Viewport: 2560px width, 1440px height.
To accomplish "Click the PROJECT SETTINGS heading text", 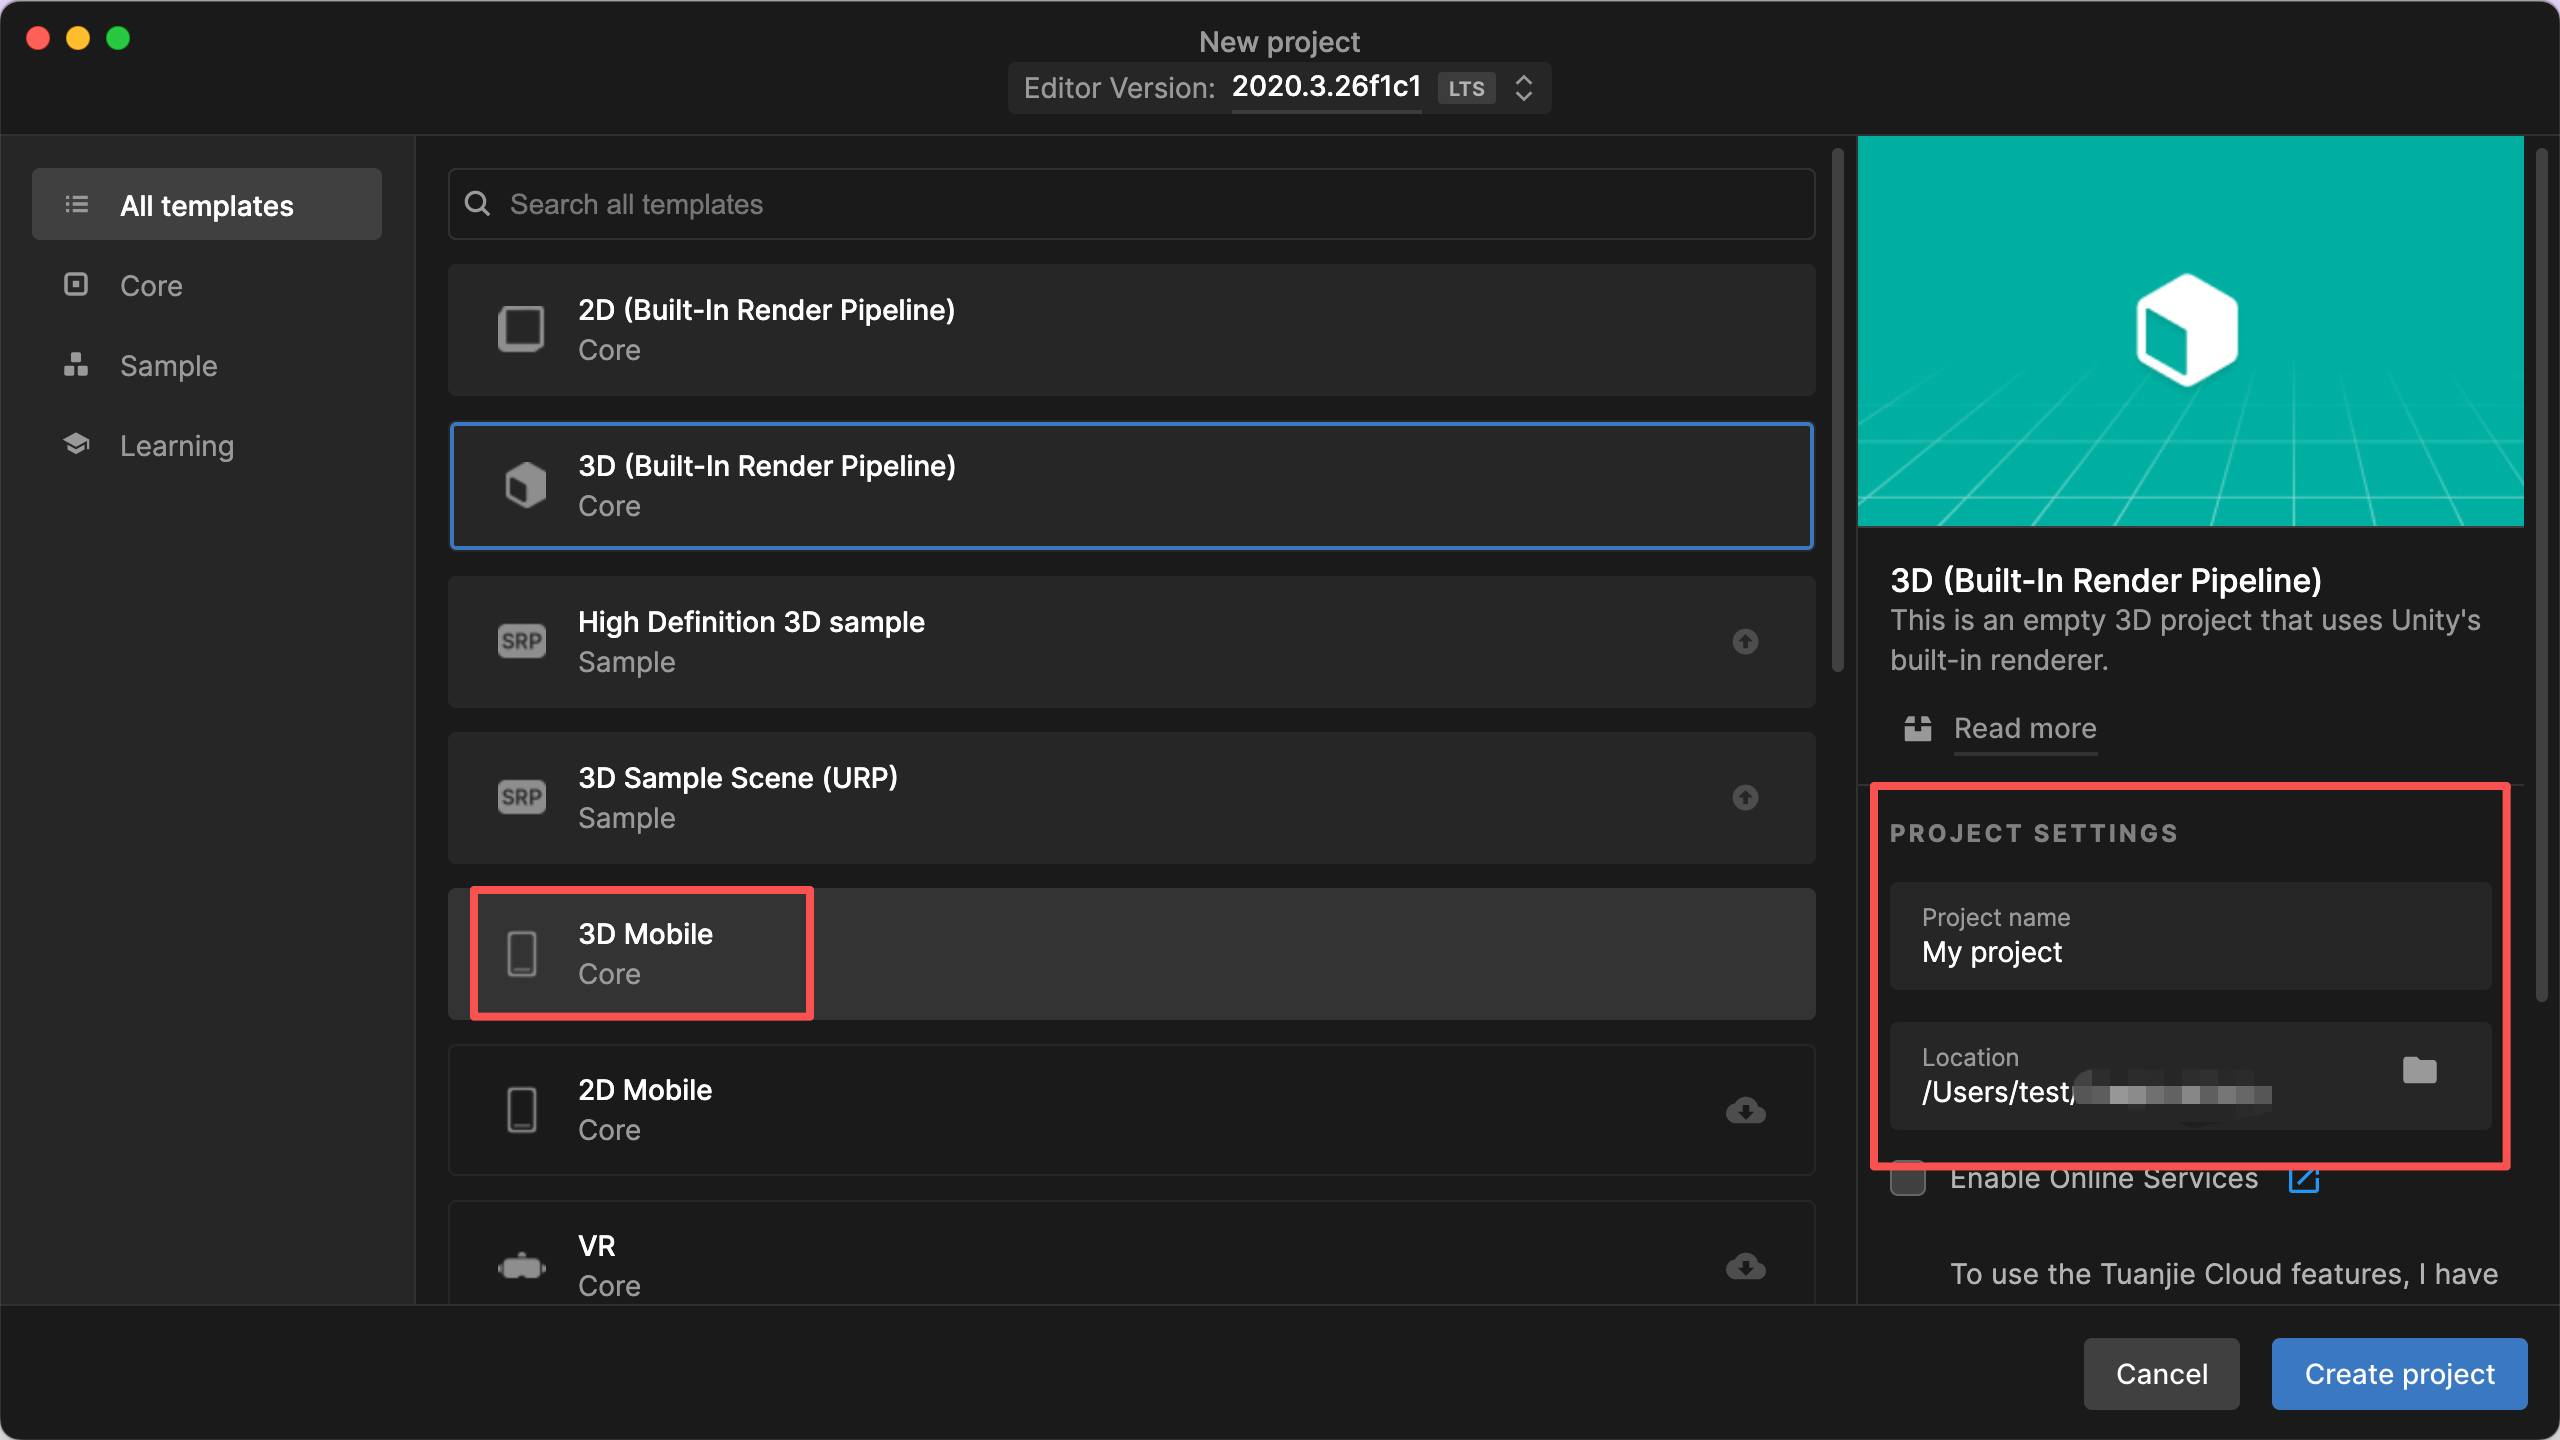I will pos(2033,833).
